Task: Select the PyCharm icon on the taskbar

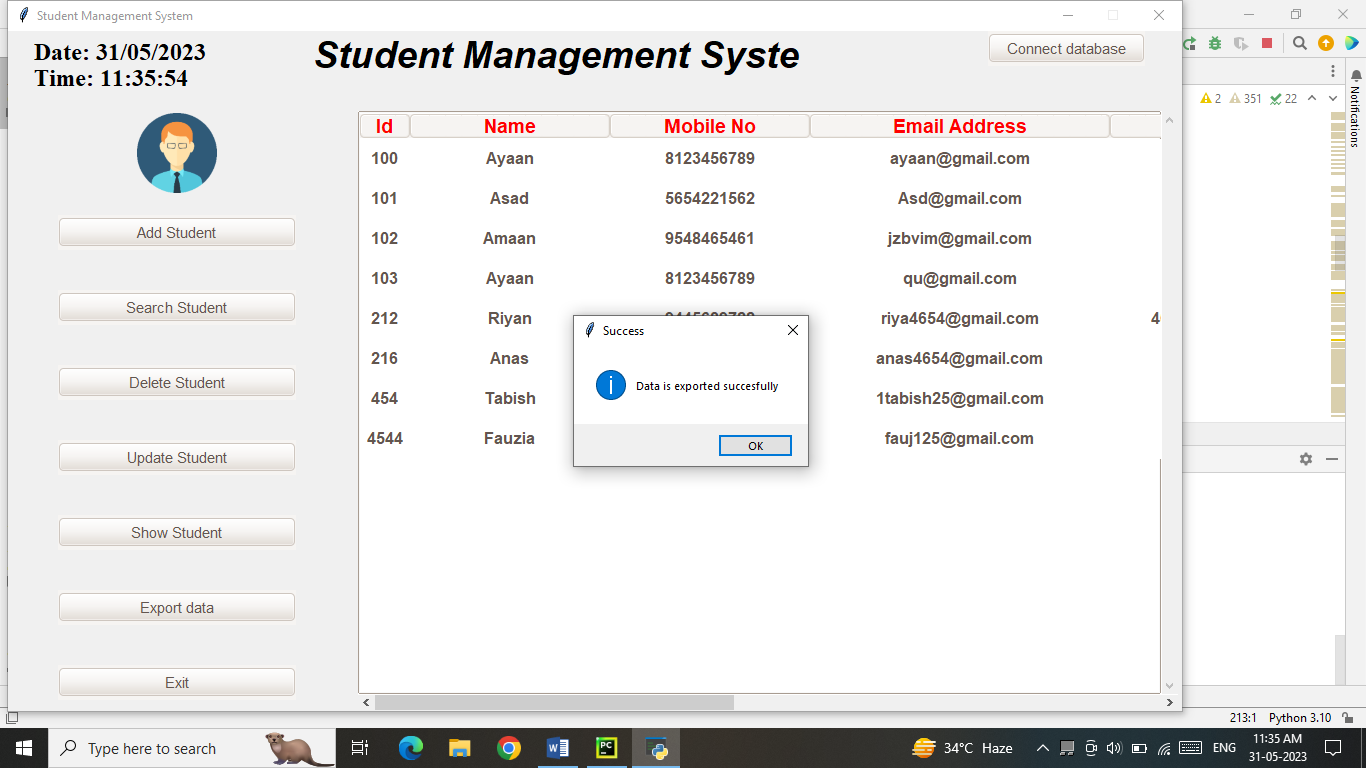Action: tap(607, 748)
